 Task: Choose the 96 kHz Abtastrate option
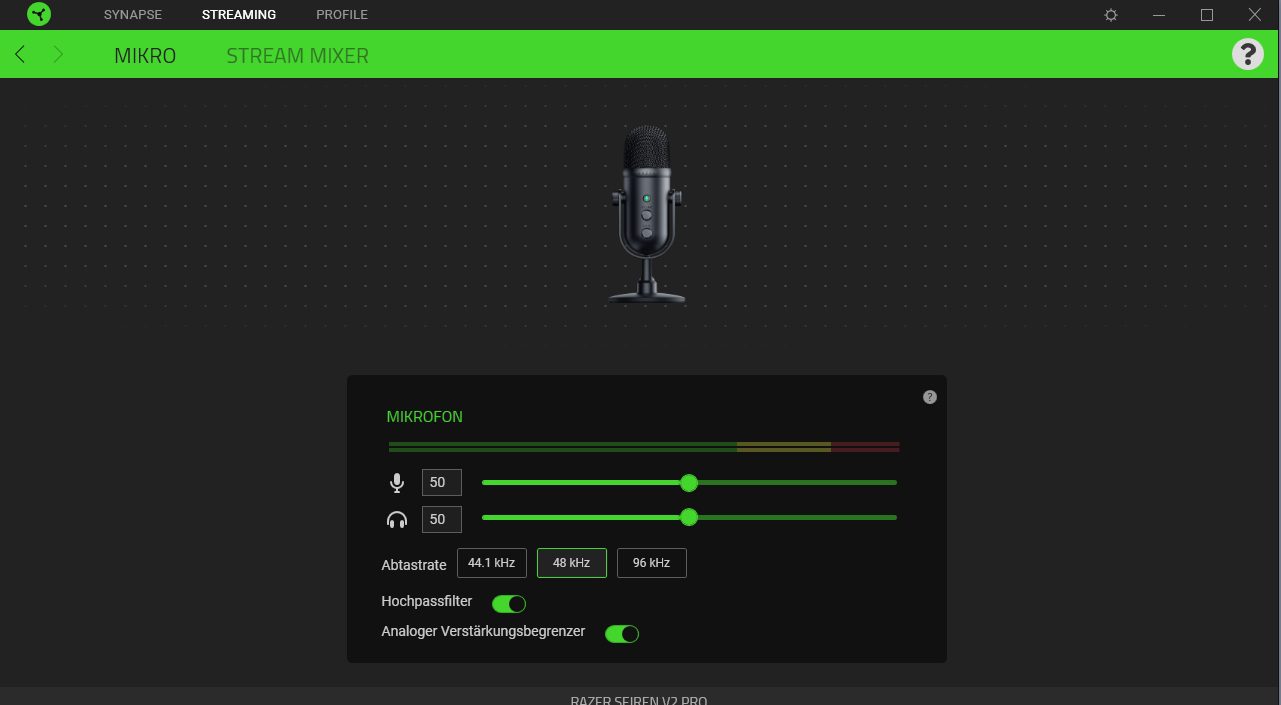click(x=651, y=563)
